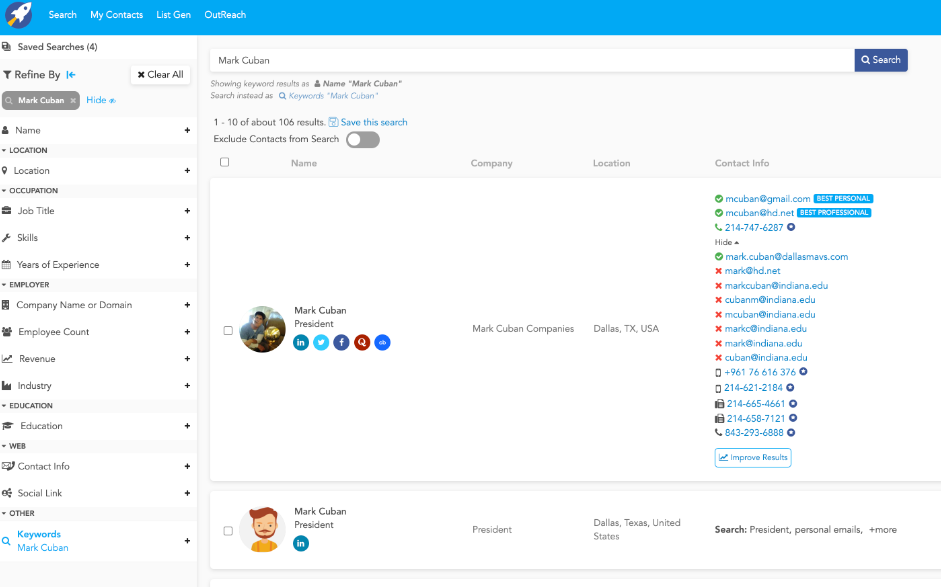Viewport: 941px width, 587px height.
Task: Click the Hide link beside filter tag
Action: tap(101, 100)
